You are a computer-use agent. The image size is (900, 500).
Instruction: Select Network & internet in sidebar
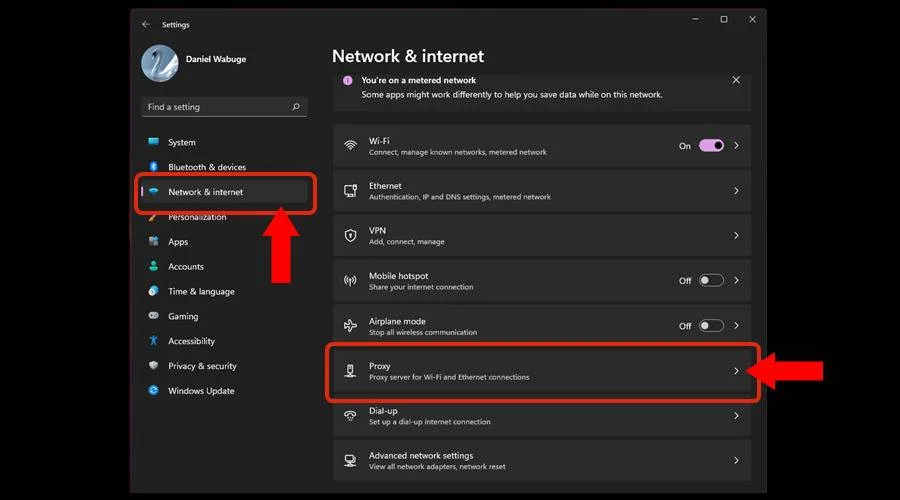click(225, 192)
